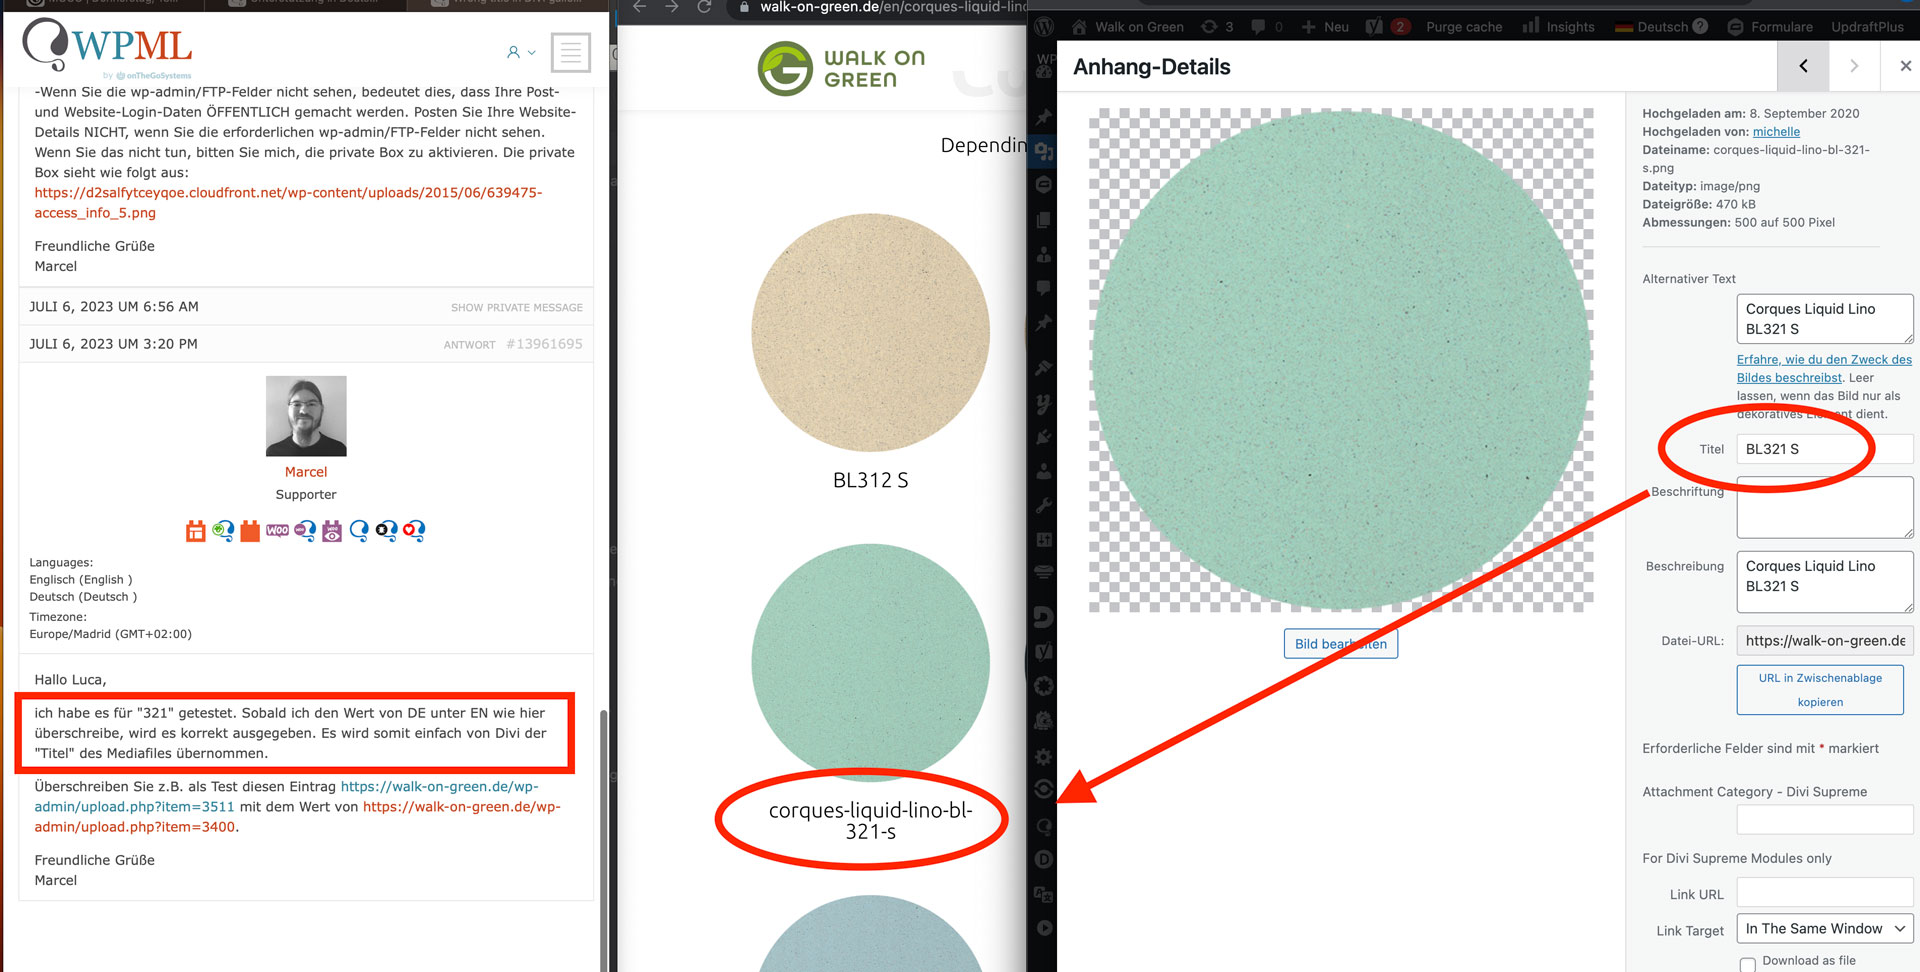The height and width of the screenshot is (972, 1920).
Task: Click SHOW PRIVATE MESSAGE
Action: tap(516, 307)
